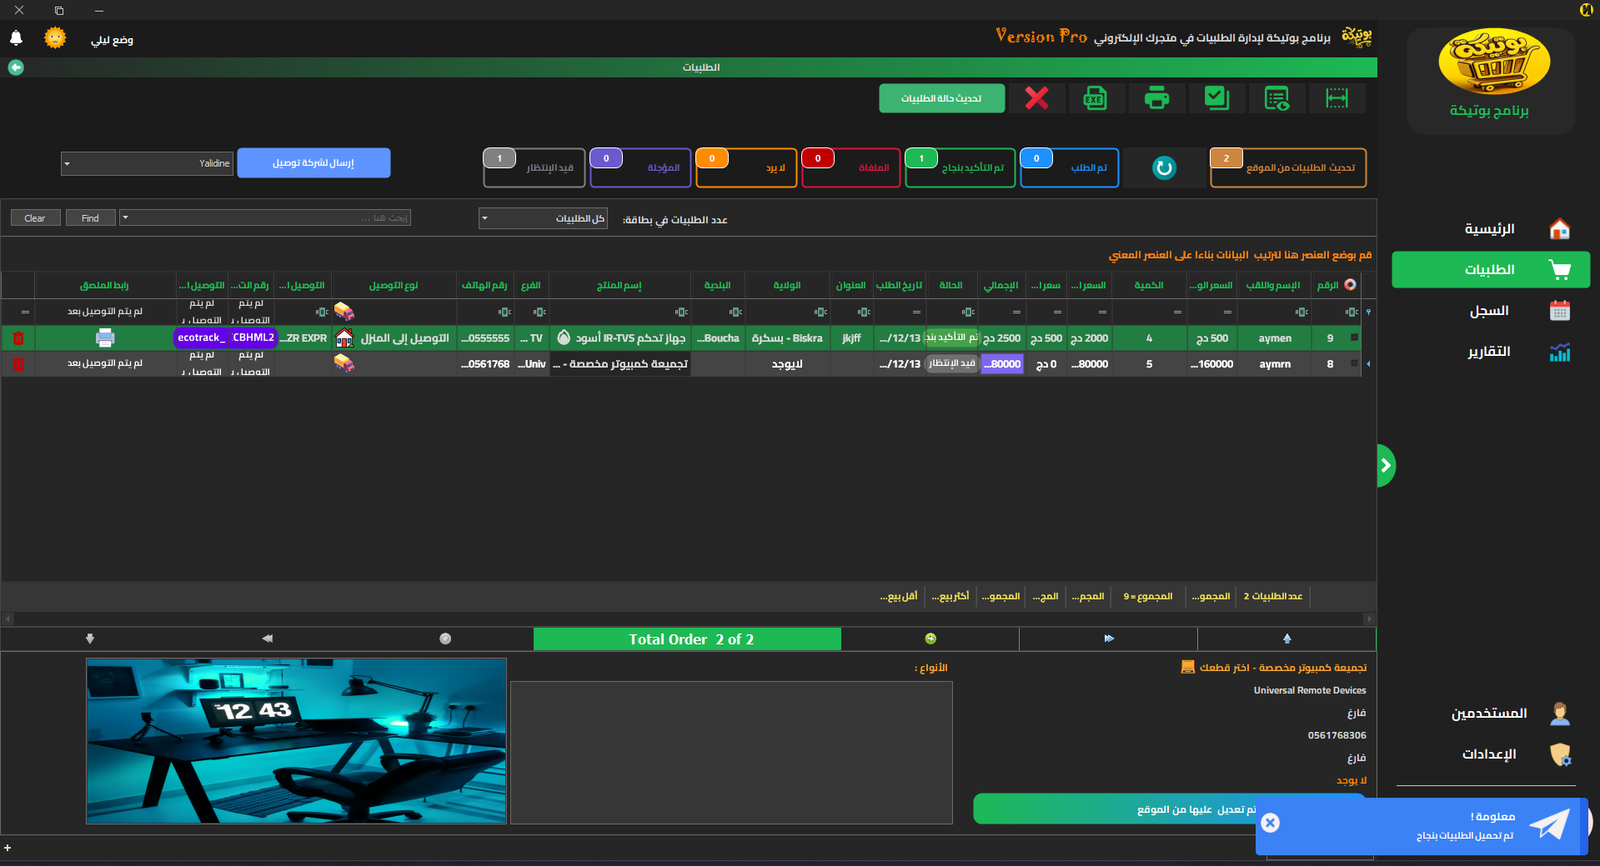Click the horizontal scrollbar under the table
The width and height of the screenshot is (1600, 866).
(x=689, y=619)
